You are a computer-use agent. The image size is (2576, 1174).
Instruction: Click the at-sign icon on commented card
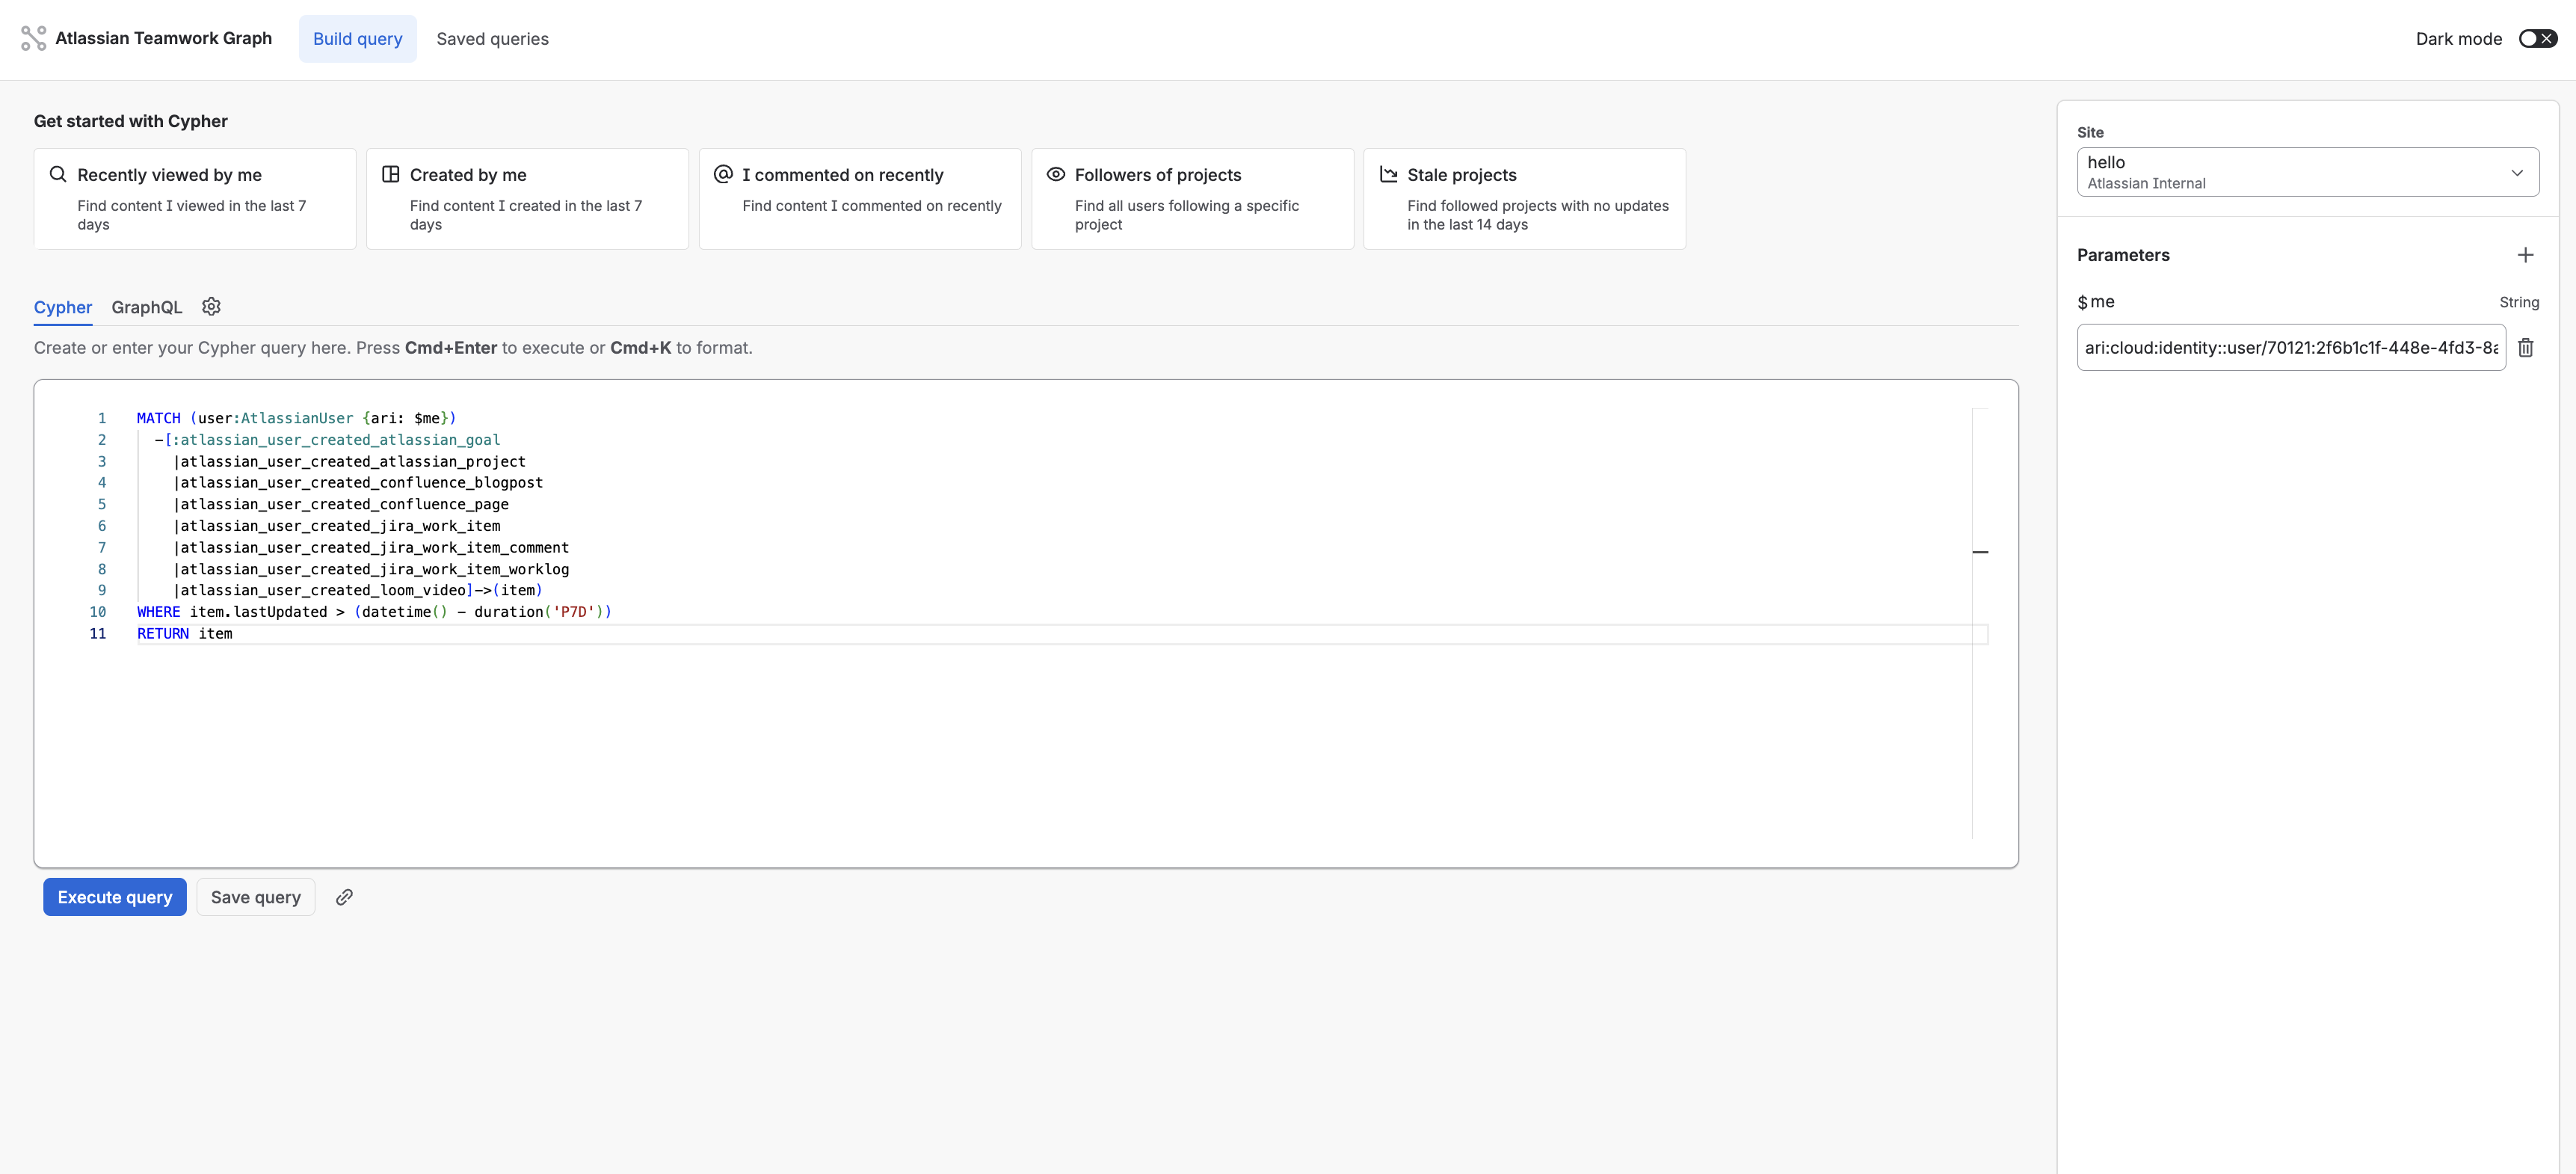723,174
